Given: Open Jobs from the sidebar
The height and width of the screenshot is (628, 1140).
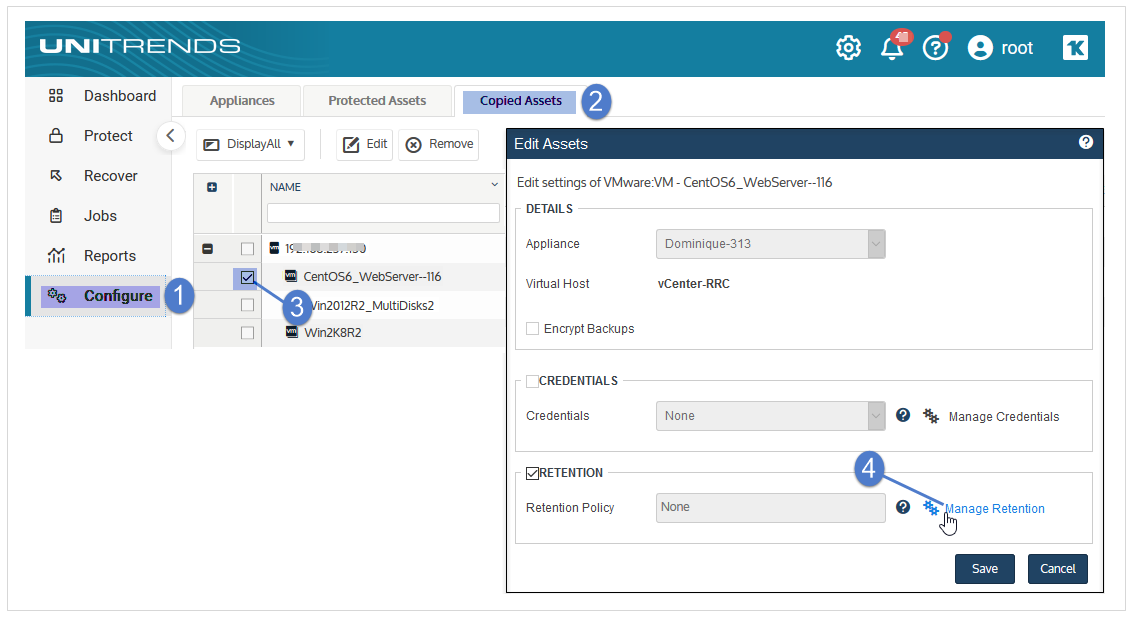Looking at the screenshot, I should pos(82,216).
